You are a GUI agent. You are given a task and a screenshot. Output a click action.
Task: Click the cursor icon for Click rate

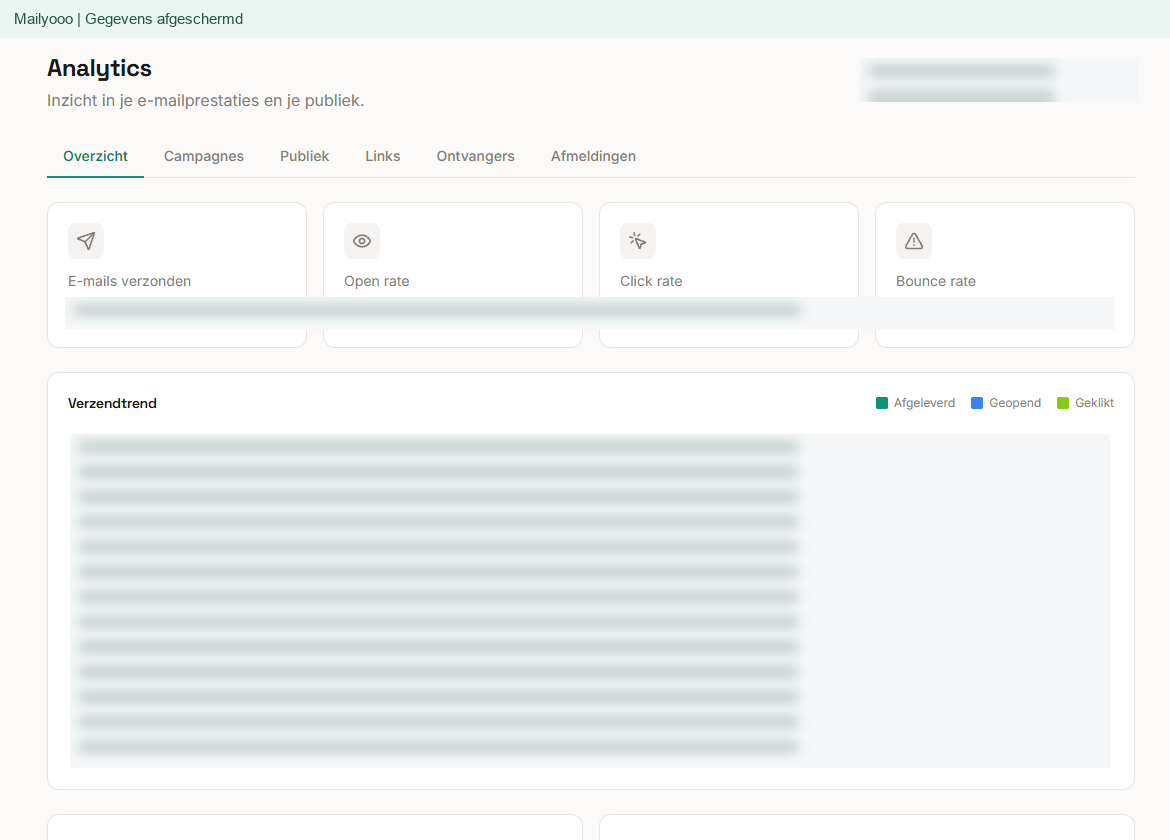[638, 241]
